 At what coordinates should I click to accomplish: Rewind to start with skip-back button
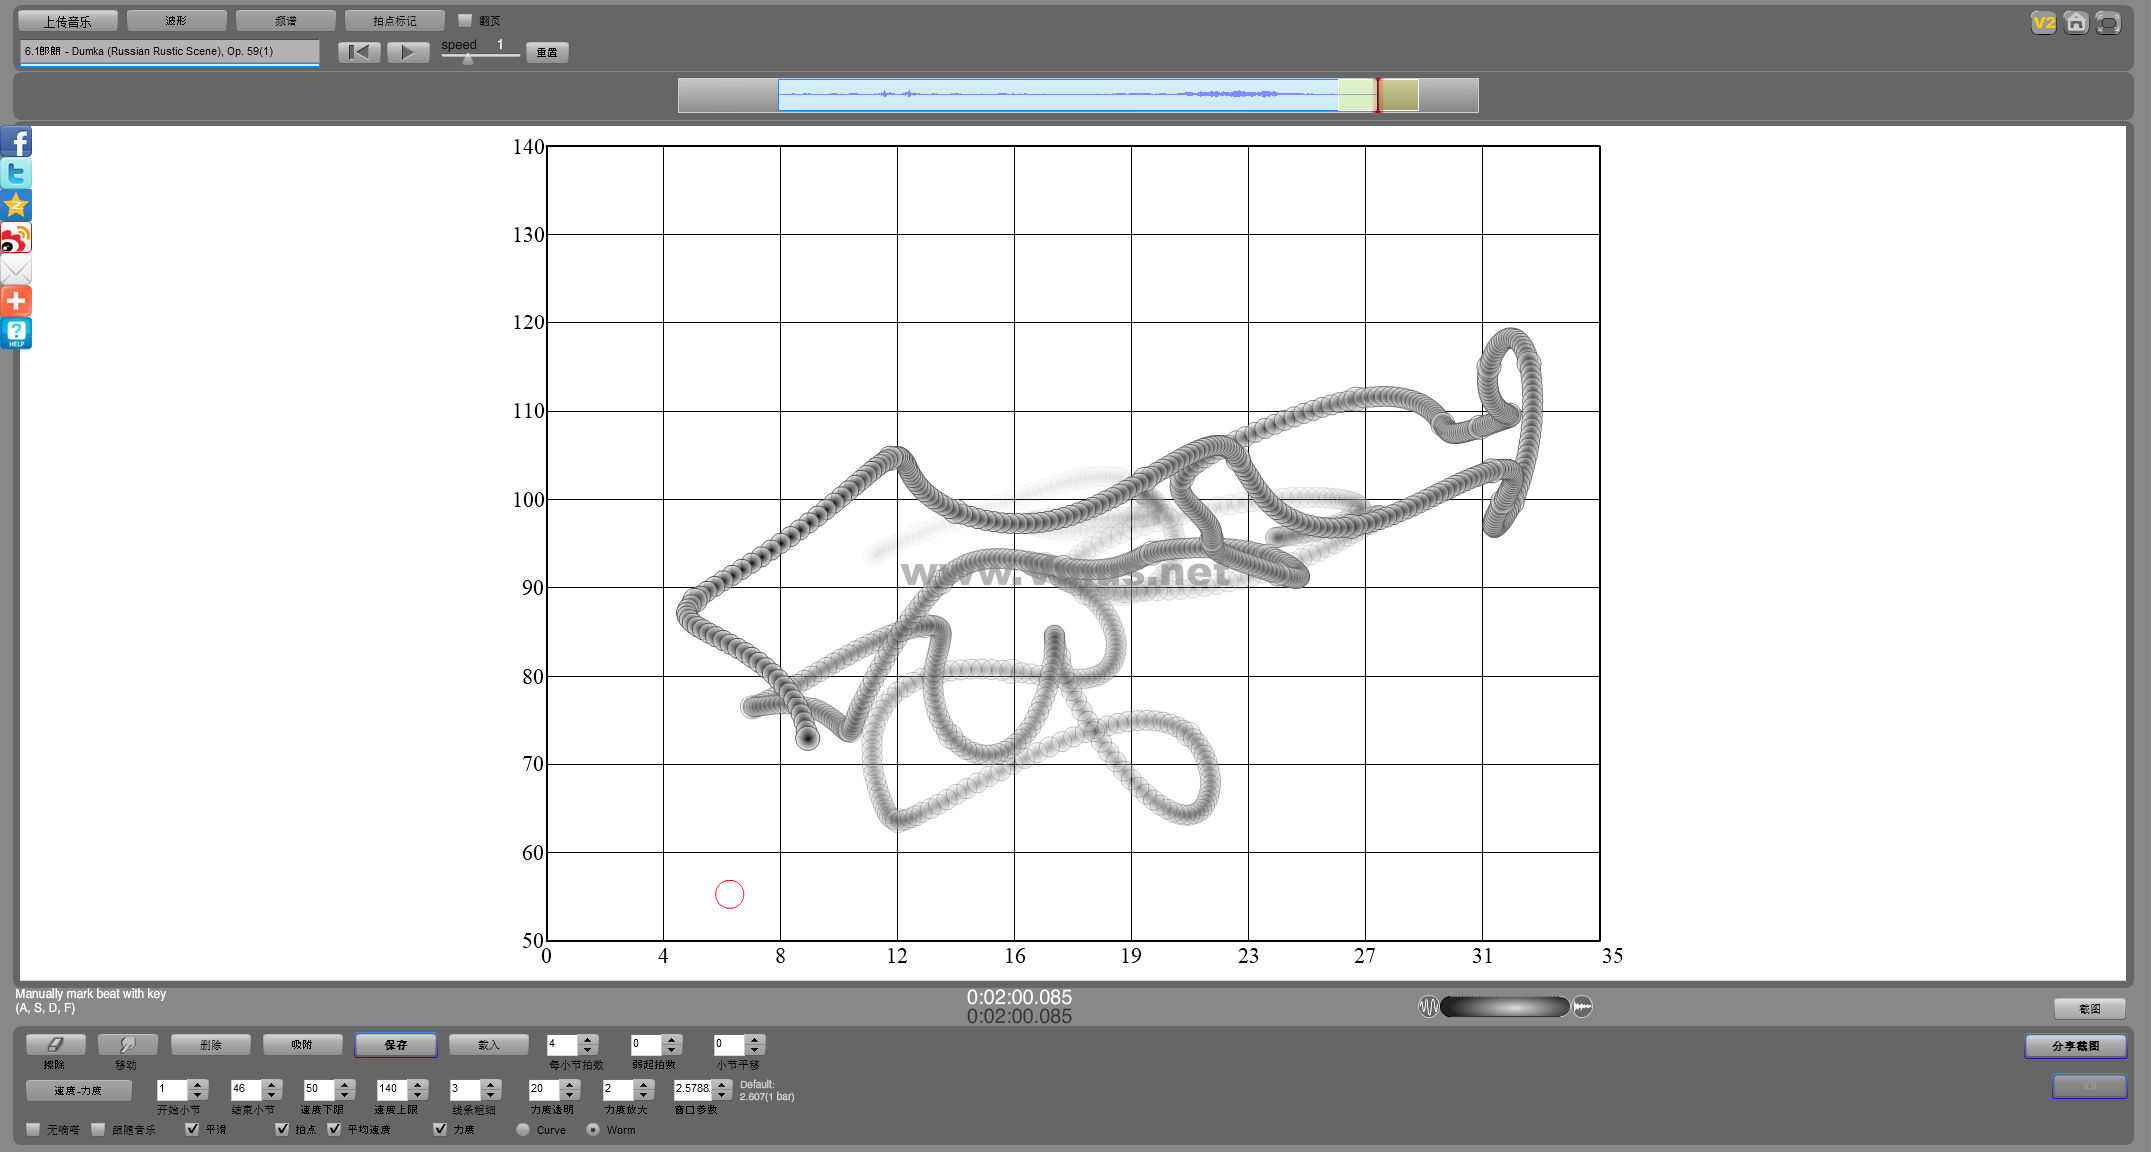tap(359, 52)
